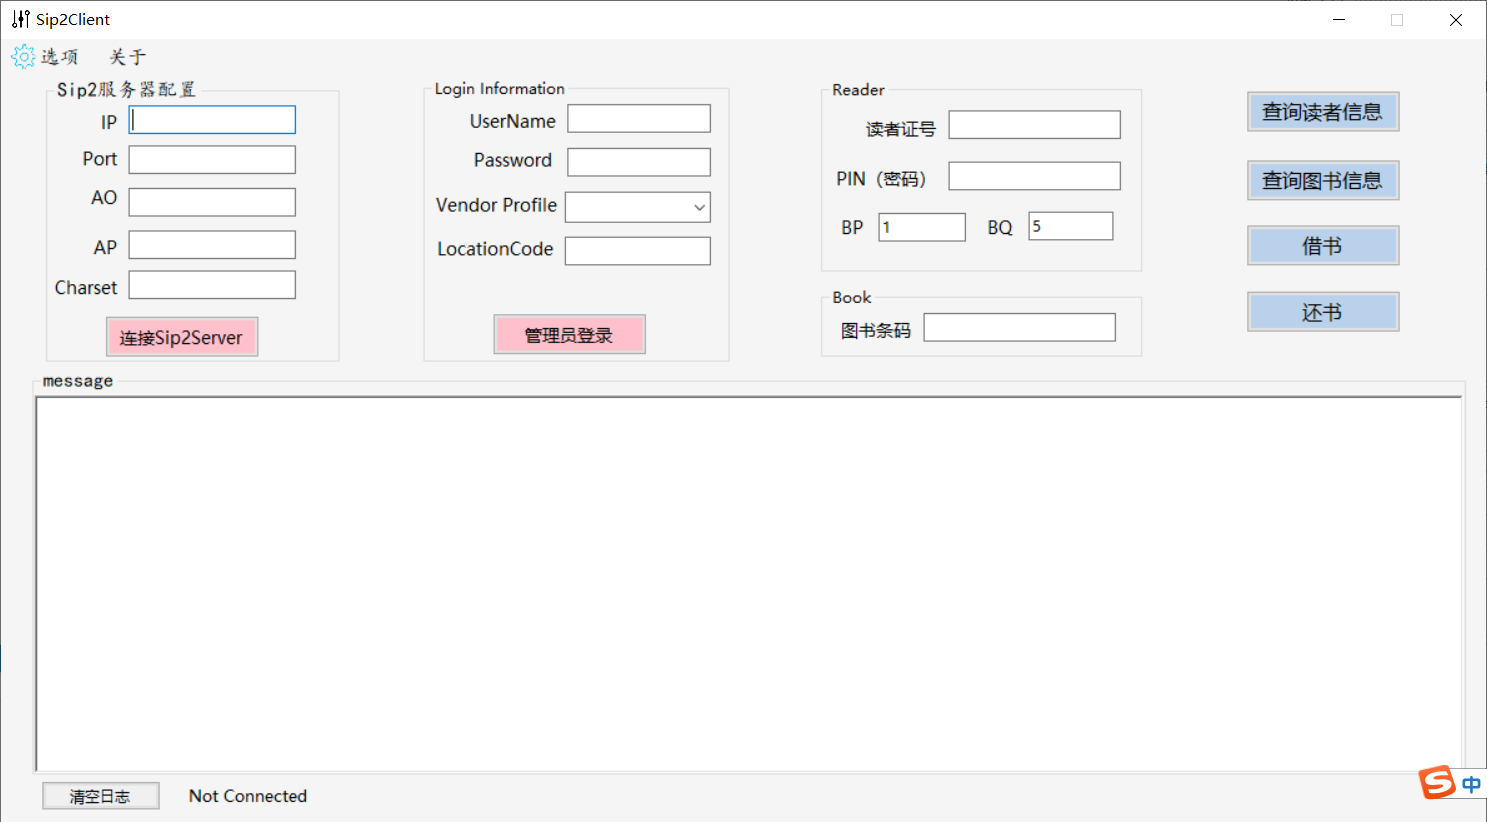Click the UserName input field
The height and width of the screenshot is (822, 1487).
point(638,118)
